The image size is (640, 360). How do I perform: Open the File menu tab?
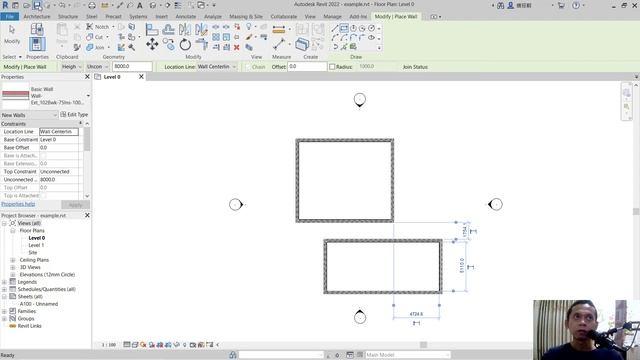pos(9,17)
